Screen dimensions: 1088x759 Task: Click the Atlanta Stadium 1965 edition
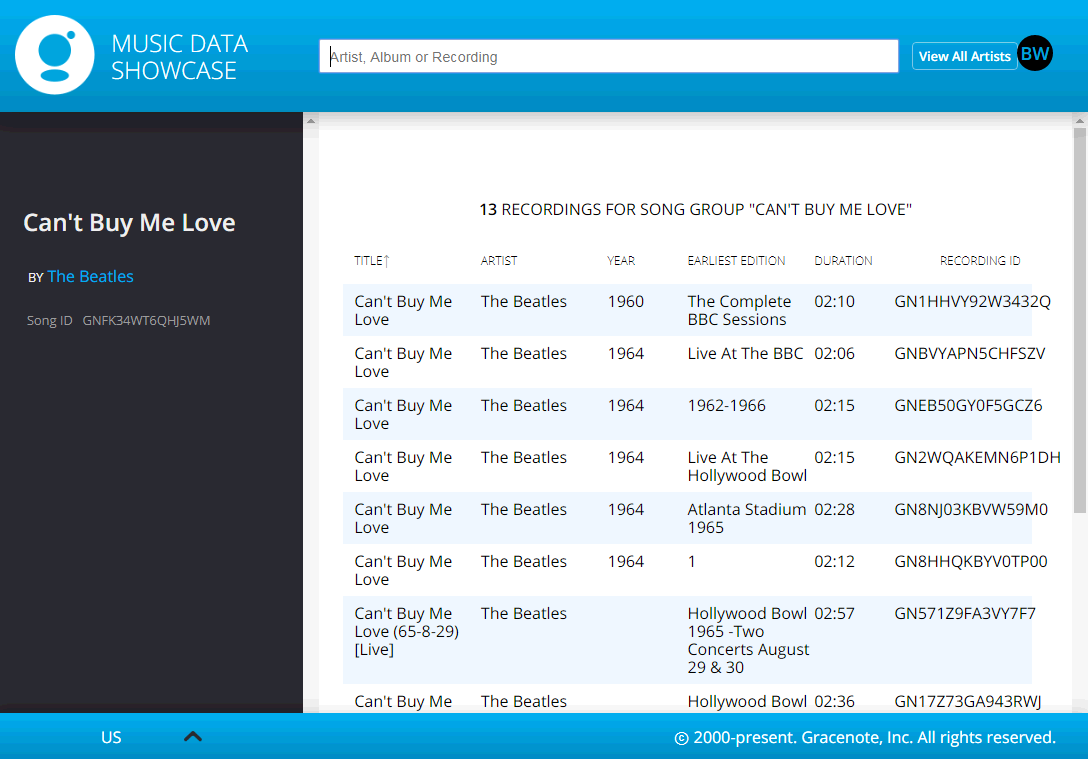(x=746, y=518)
